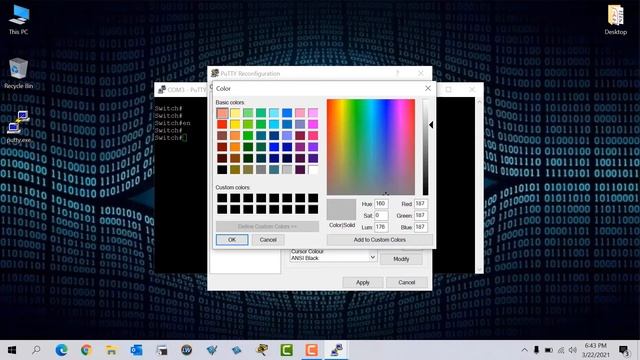Click Apply in PuTTY Reconfiguration
The image size is (640, 360).
pyautogui.click(x=363, y=282)
